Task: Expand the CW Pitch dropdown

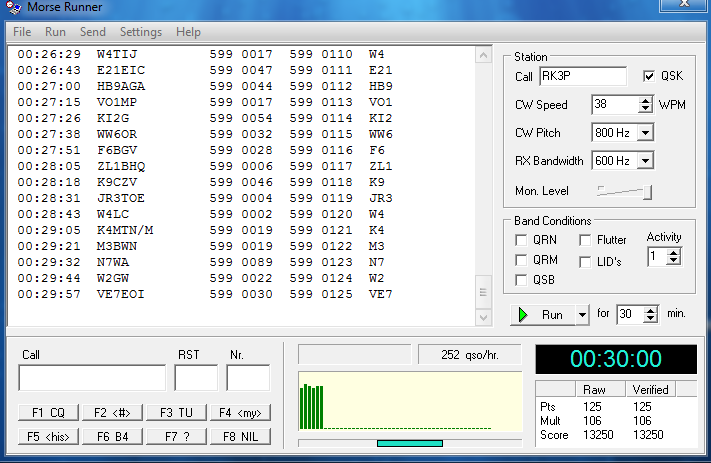Action: coord(645,132)
